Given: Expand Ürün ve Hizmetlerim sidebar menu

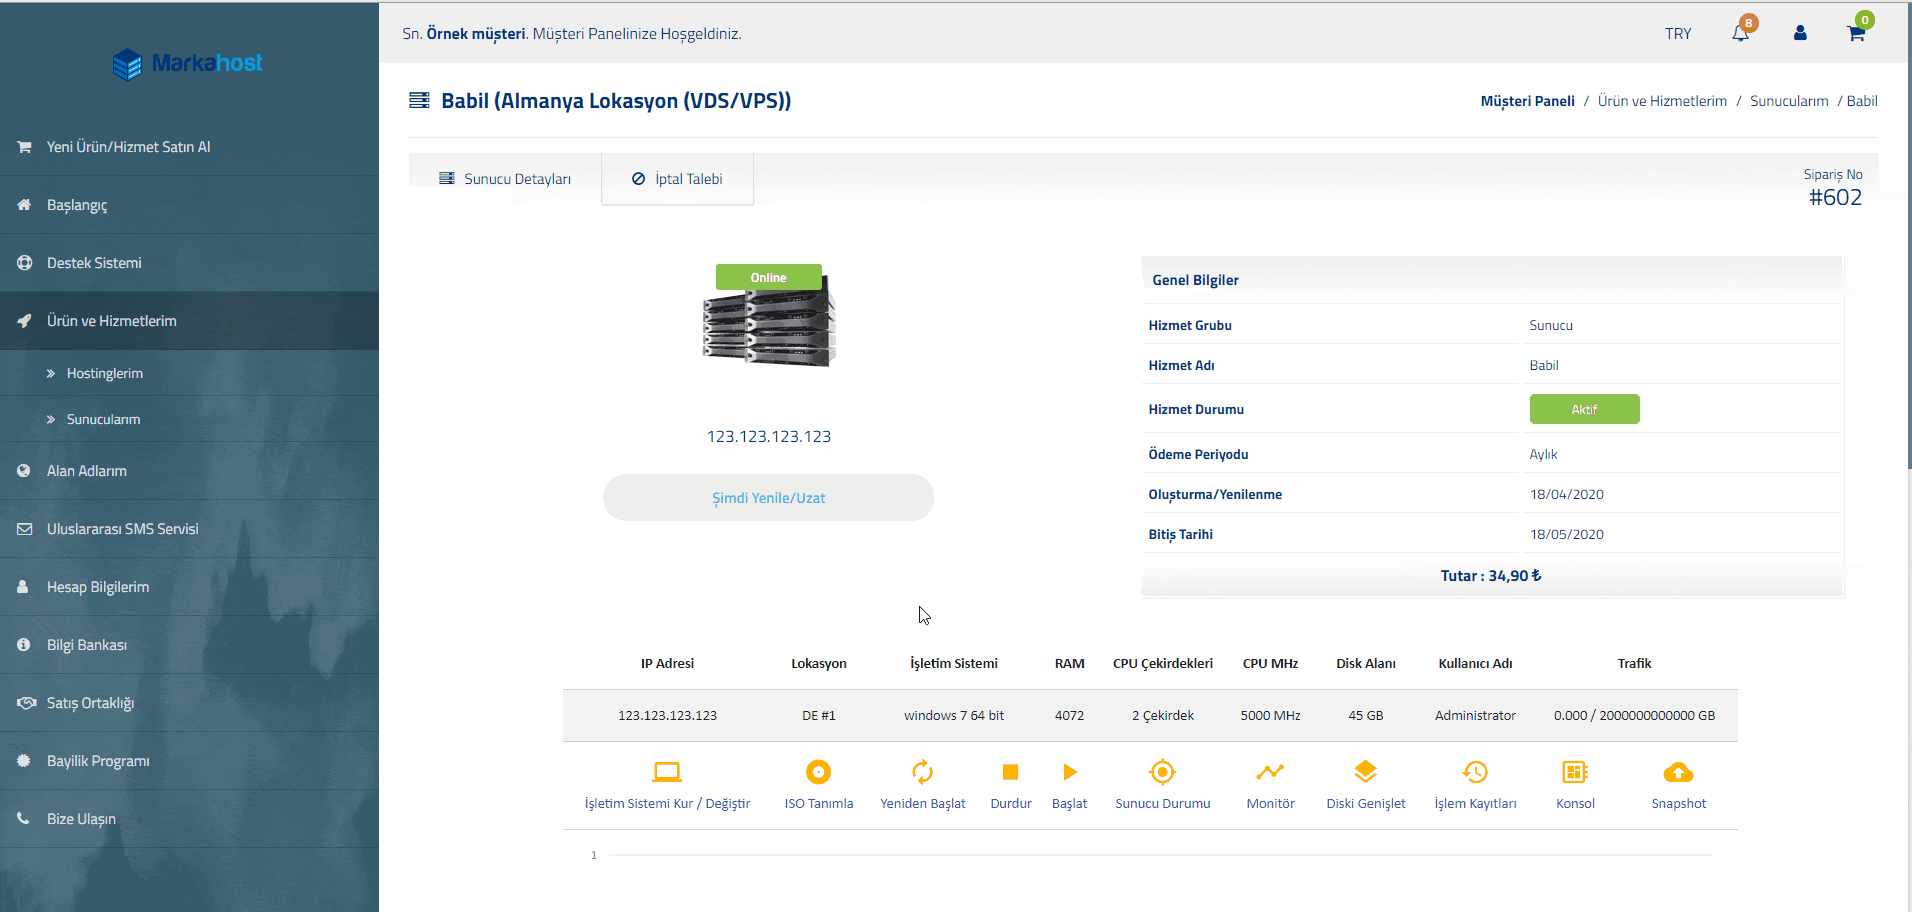Looking at the screenshot, I should 111,321.
